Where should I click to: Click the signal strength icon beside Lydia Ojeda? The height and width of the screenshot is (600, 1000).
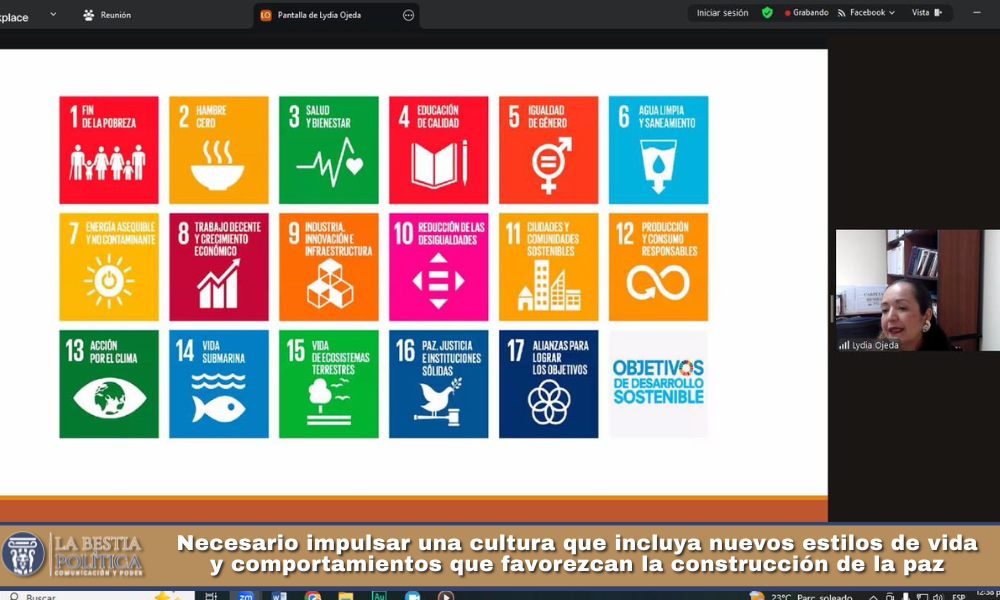pyautogui.click(x=844, y=345)
